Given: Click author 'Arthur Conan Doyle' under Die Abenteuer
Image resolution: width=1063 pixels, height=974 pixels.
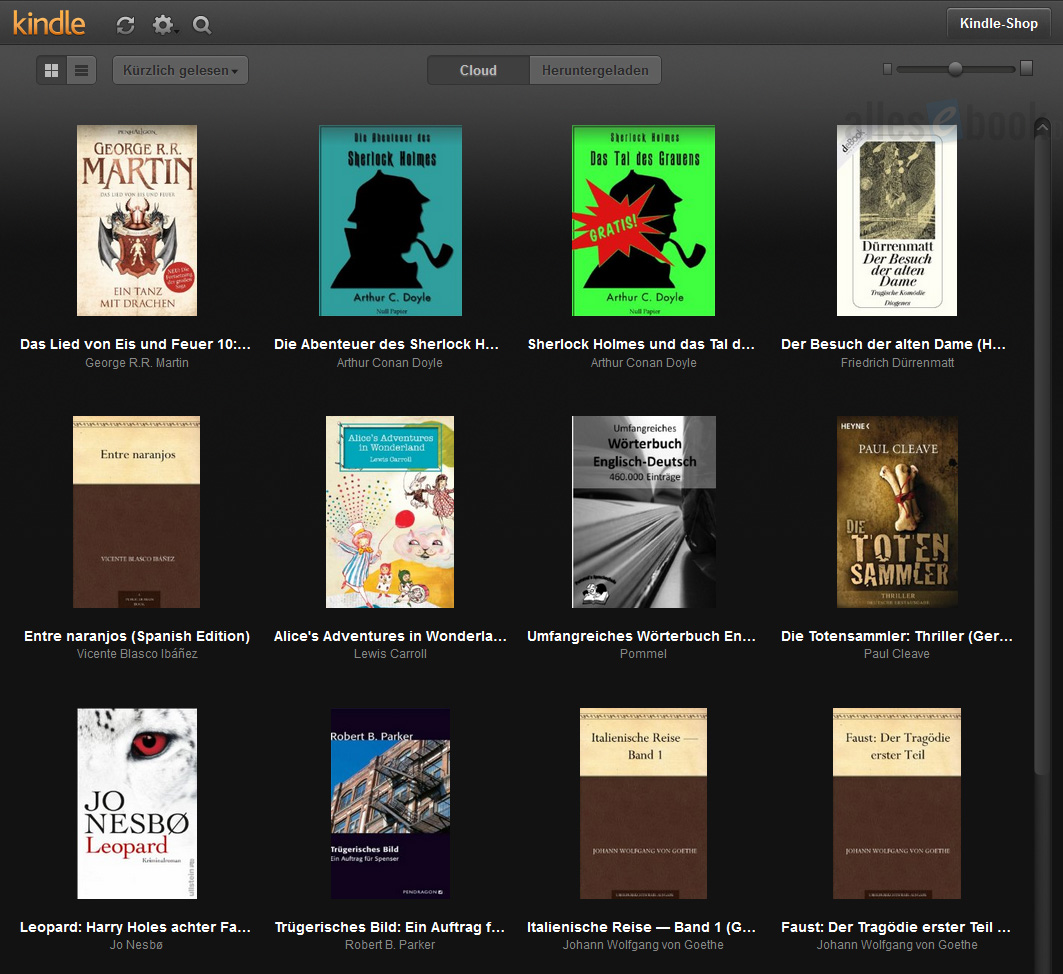Looking at the screenshot, I should pyautogui.click(x=390, y=363).
